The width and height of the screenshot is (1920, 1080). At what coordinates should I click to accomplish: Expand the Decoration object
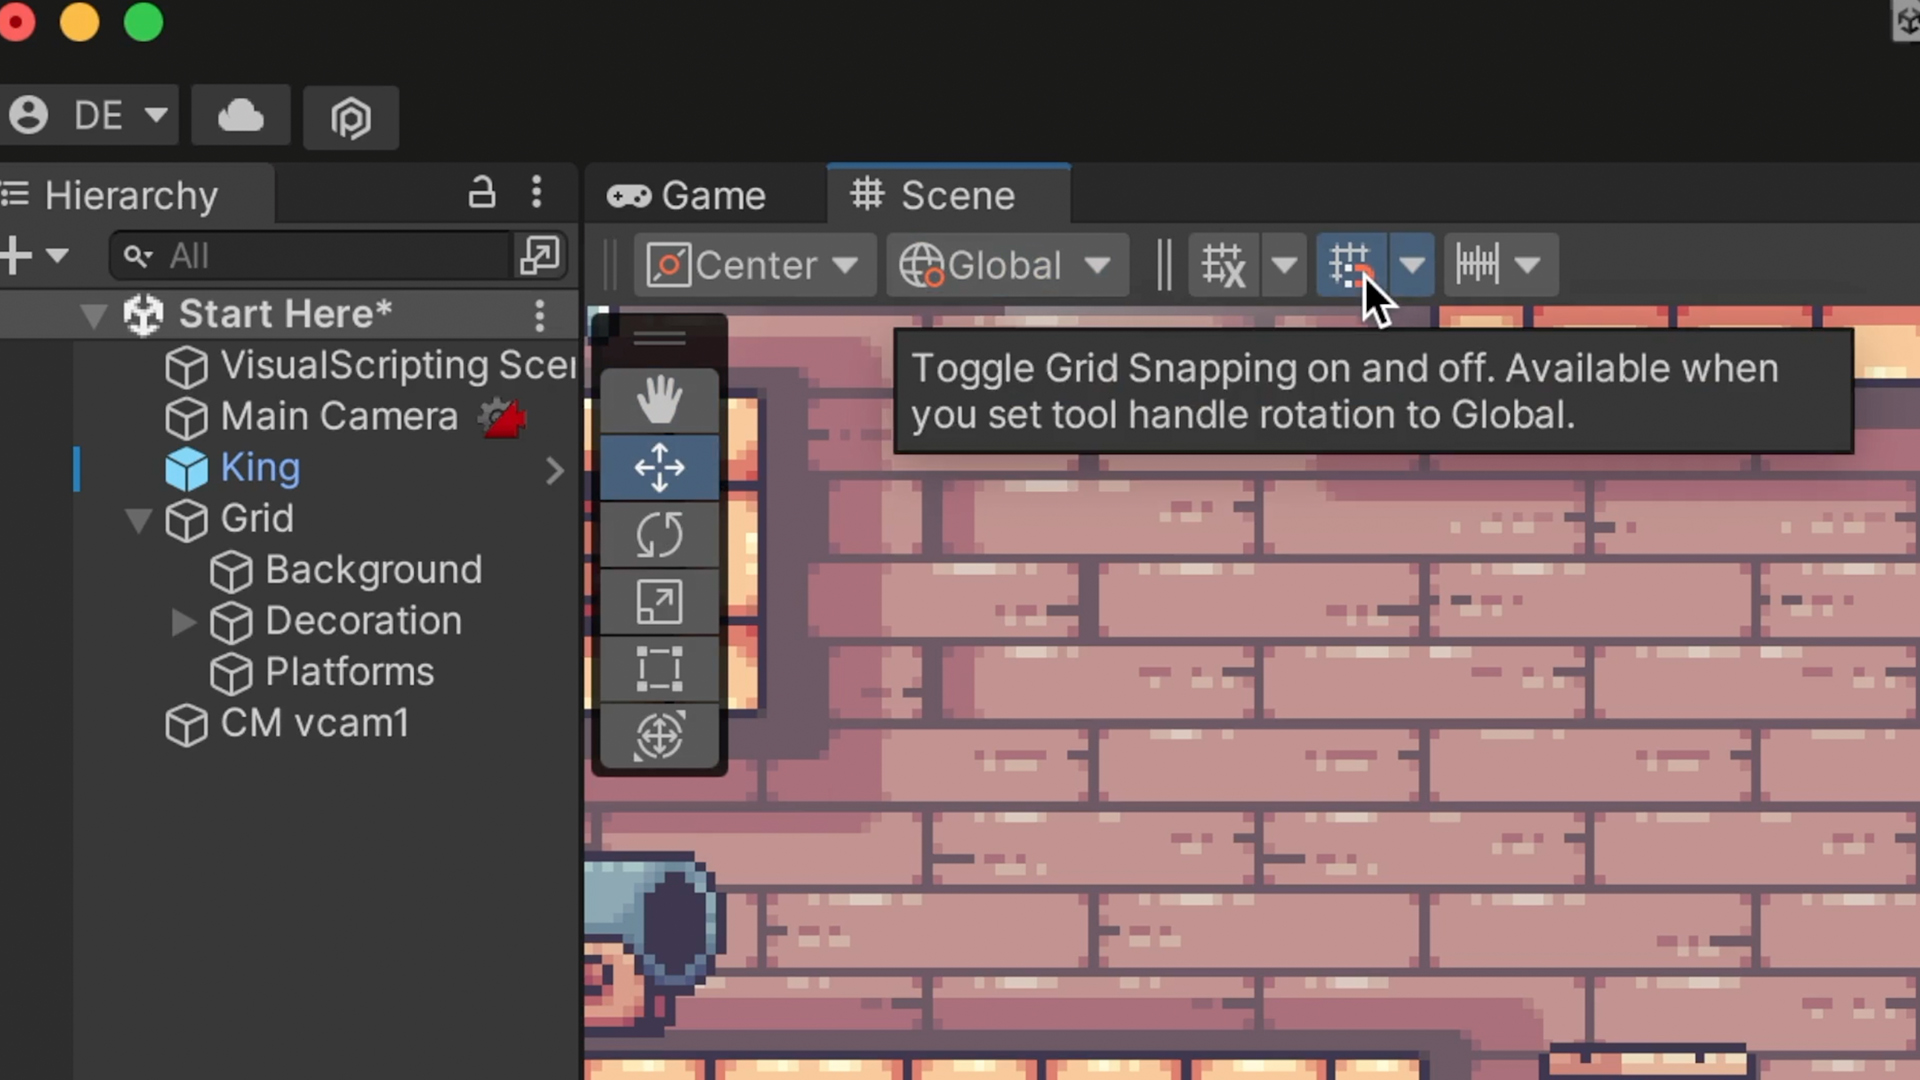tap(183, 622)
